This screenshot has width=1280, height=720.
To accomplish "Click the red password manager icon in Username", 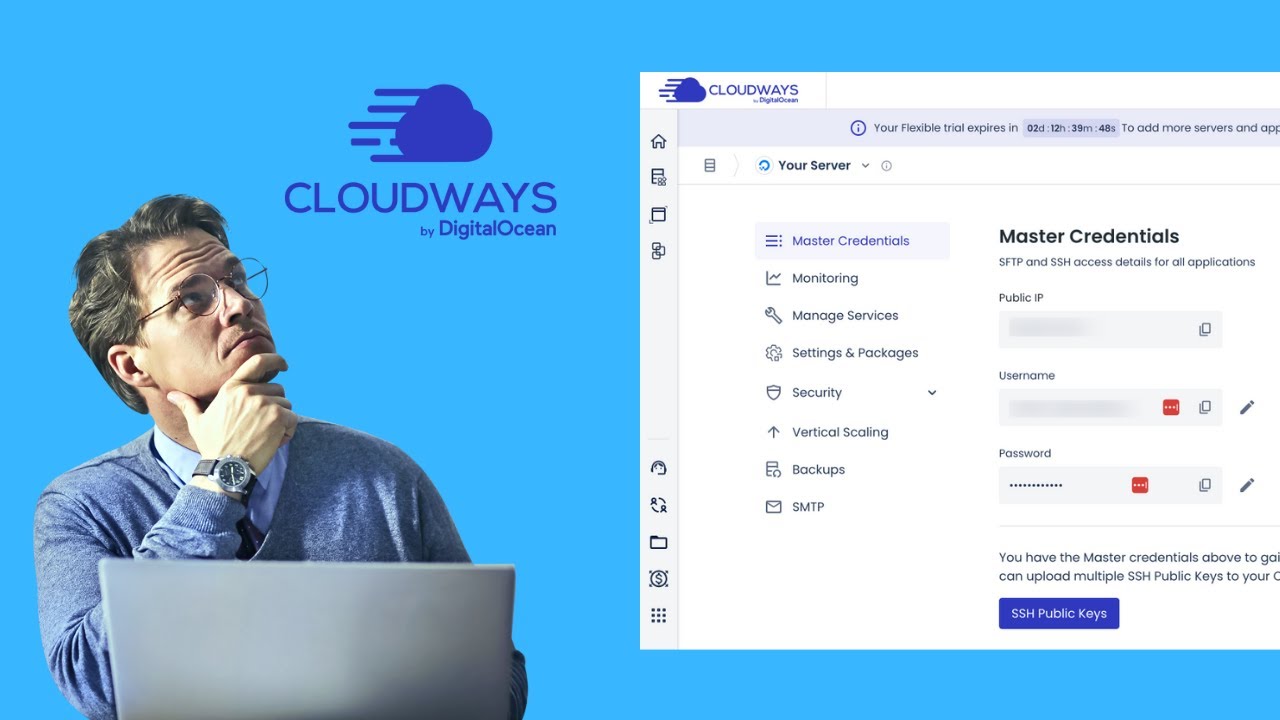I will 1171,407.
